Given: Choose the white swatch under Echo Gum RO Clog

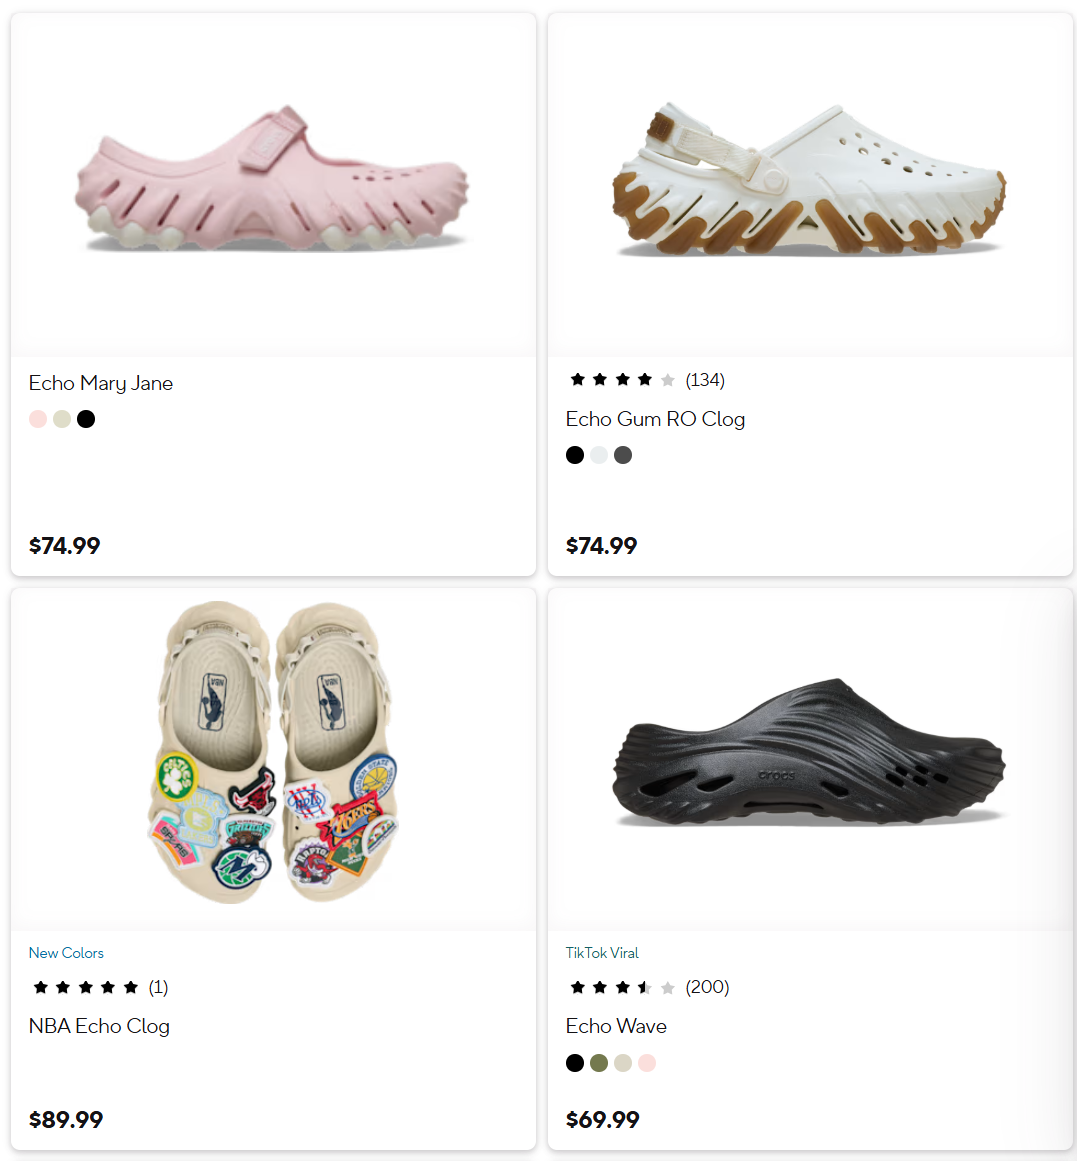Looking at the screenshot, I should point(599,455).
